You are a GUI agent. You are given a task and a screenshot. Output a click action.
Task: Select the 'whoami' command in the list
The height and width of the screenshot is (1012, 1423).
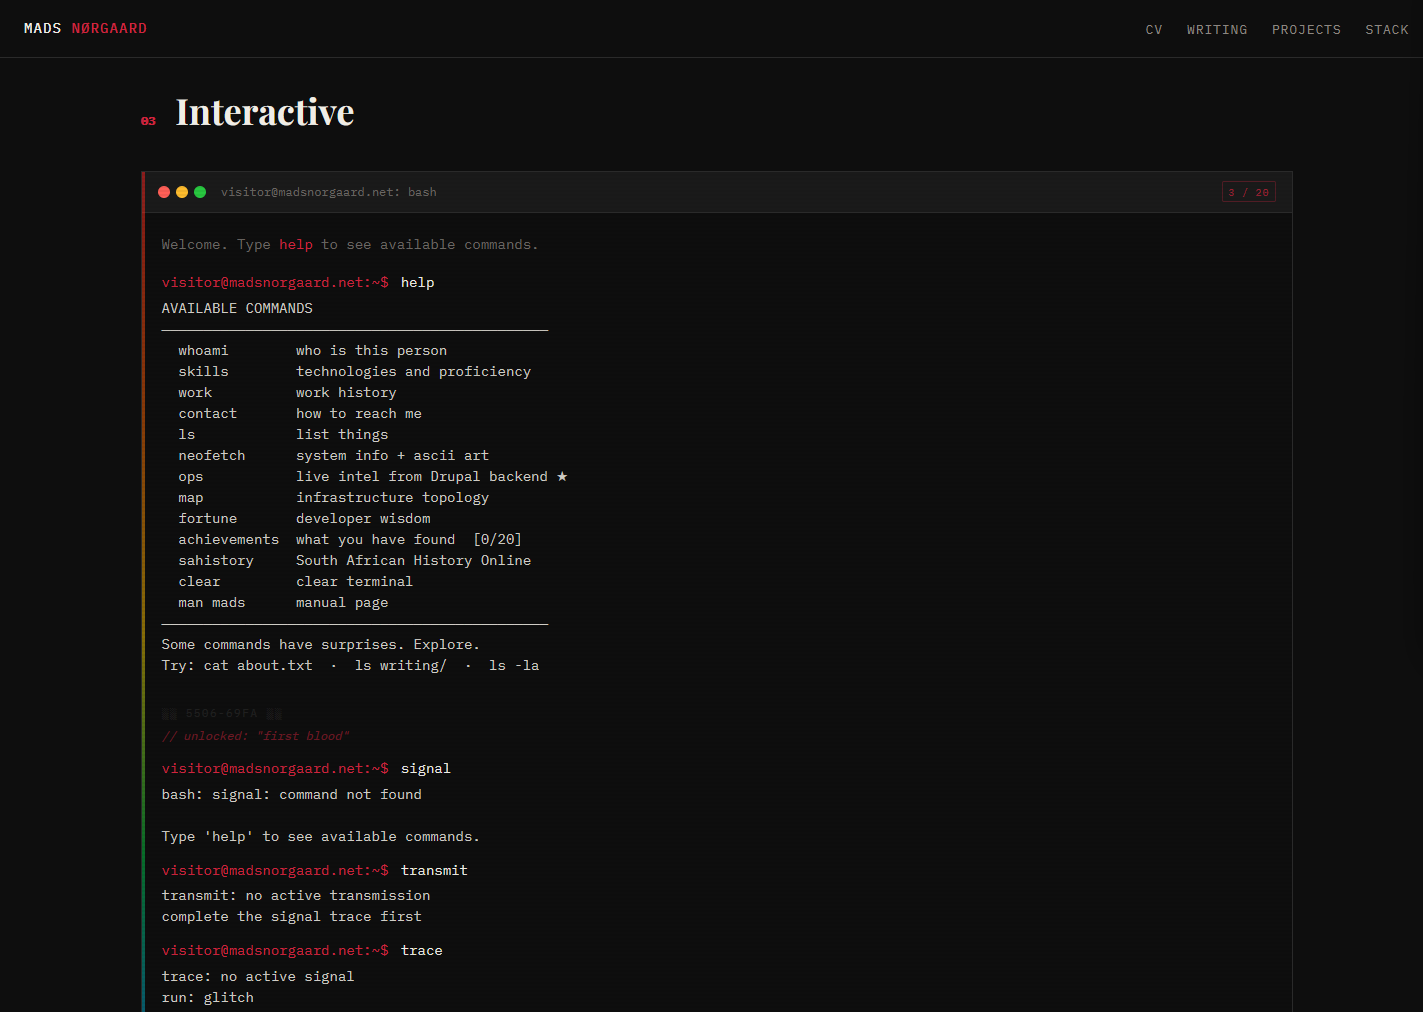(203, 351)
